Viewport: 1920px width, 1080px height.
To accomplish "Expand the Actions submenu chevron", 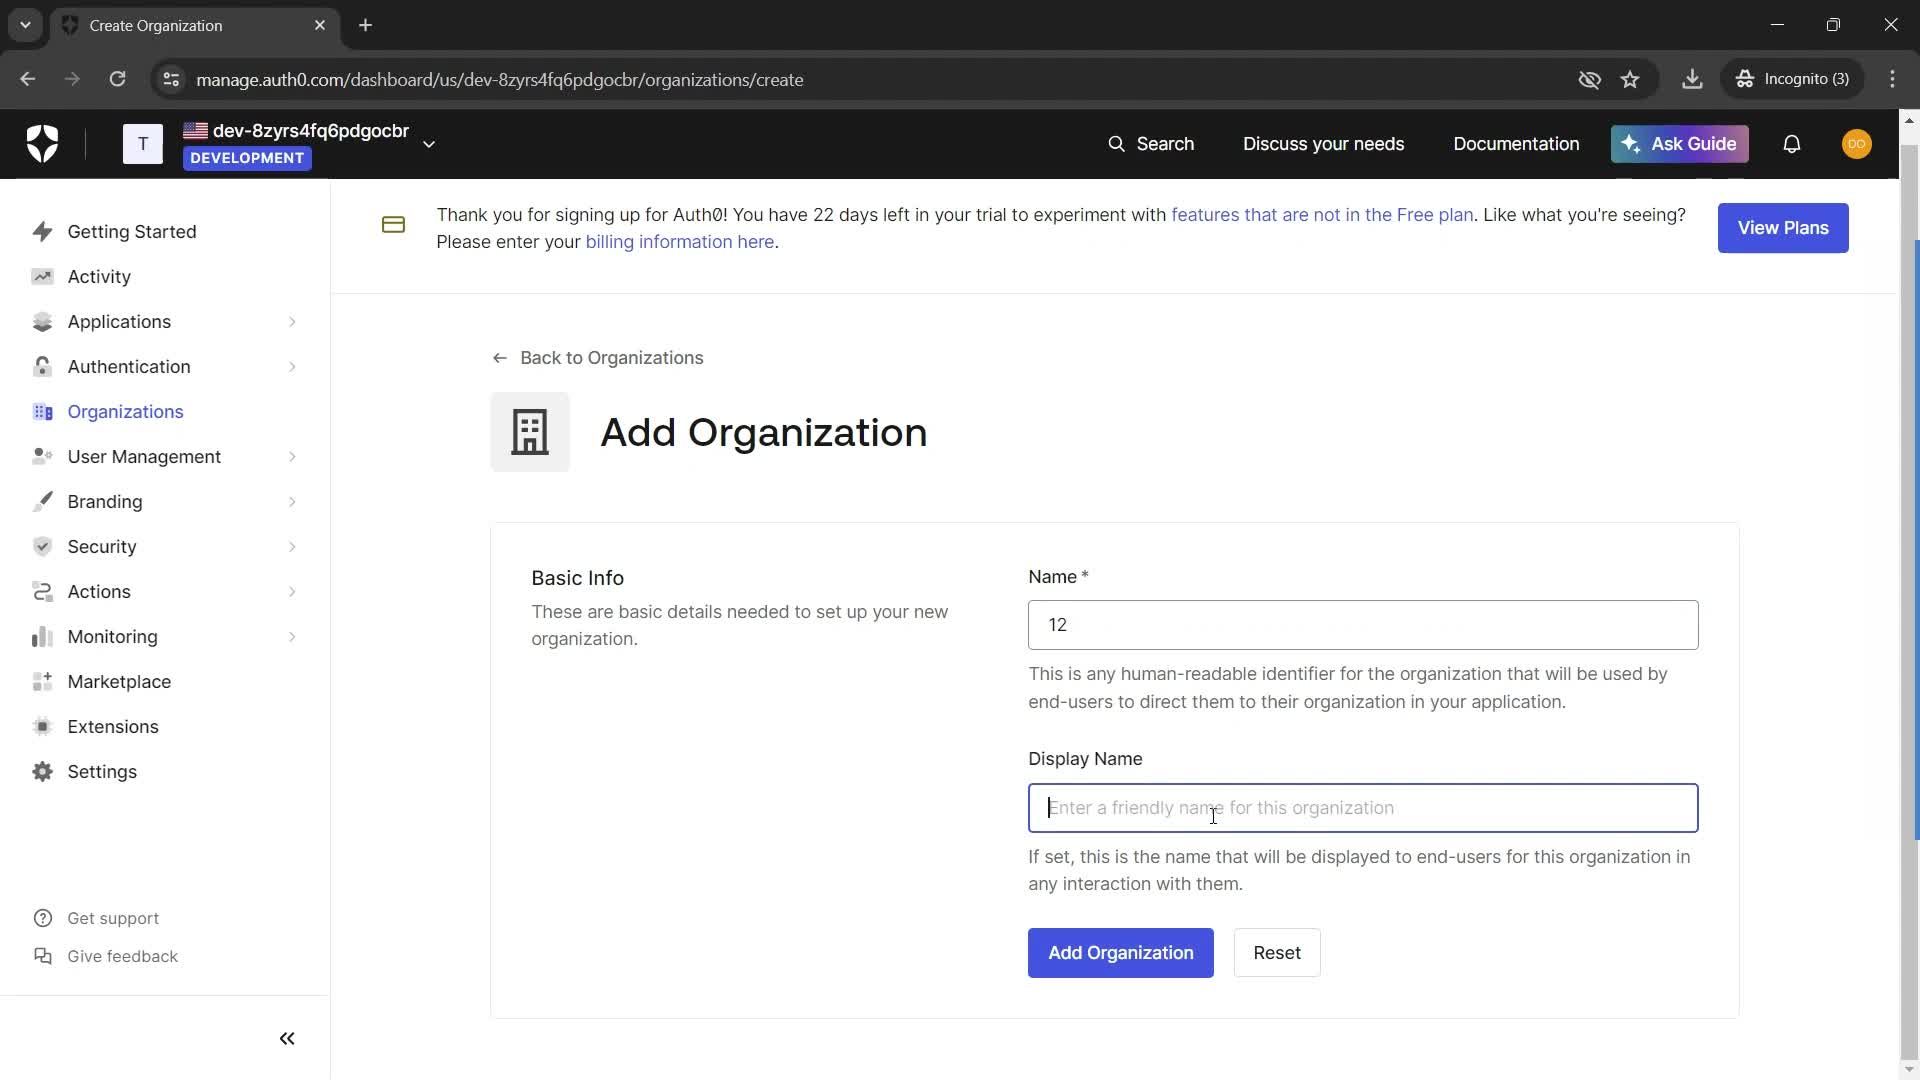I will 292,592.
